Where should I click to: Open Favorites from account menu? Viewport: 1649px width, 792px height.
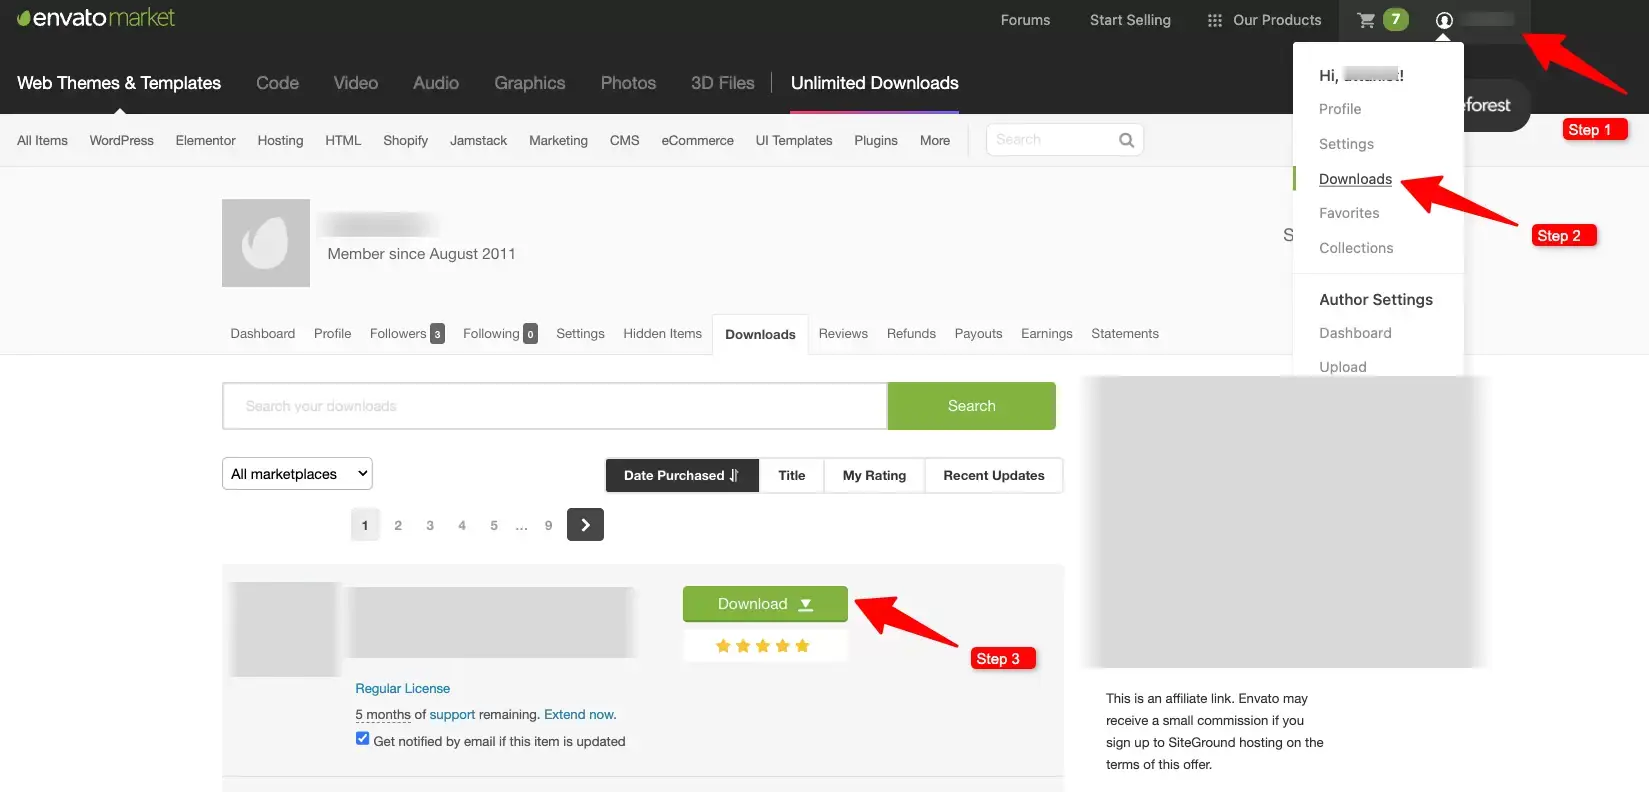pos(1349,213)
